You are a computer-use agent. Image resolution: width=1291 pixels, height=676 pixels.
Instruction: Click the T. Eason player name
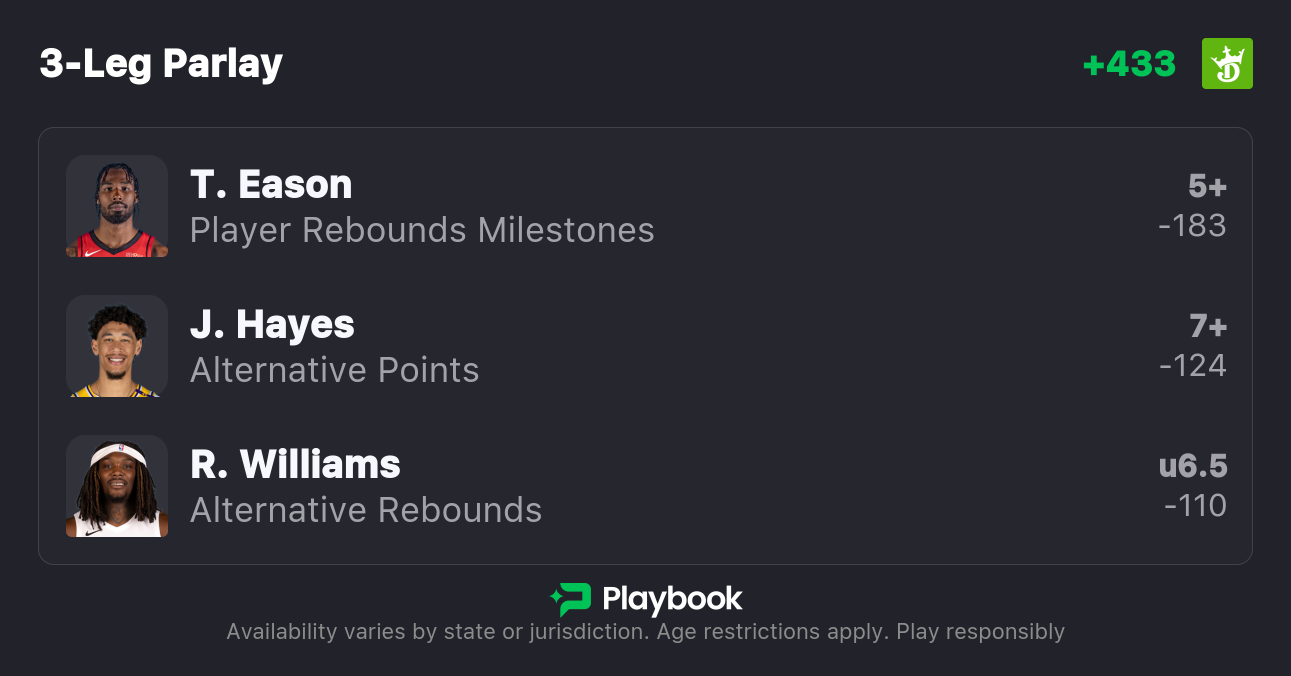pos(271,185)
